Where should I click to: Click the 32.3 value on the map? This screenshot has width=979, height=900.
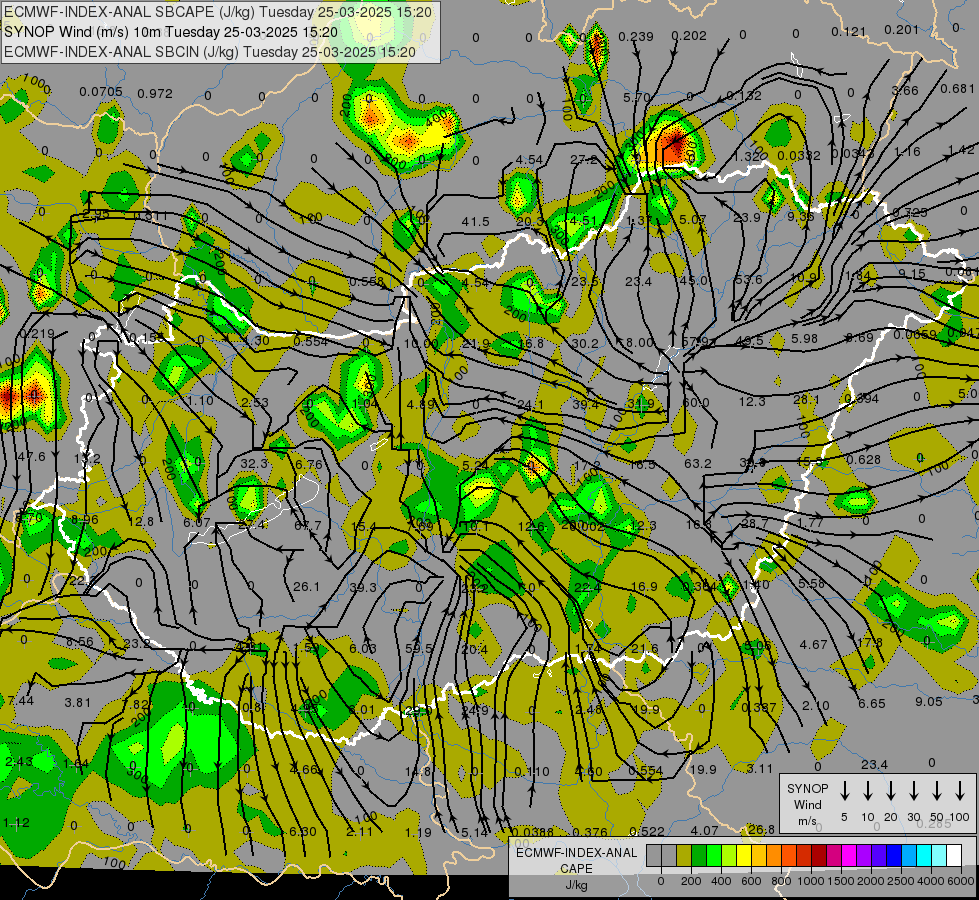pyautogui.click(x=253, y=463)
